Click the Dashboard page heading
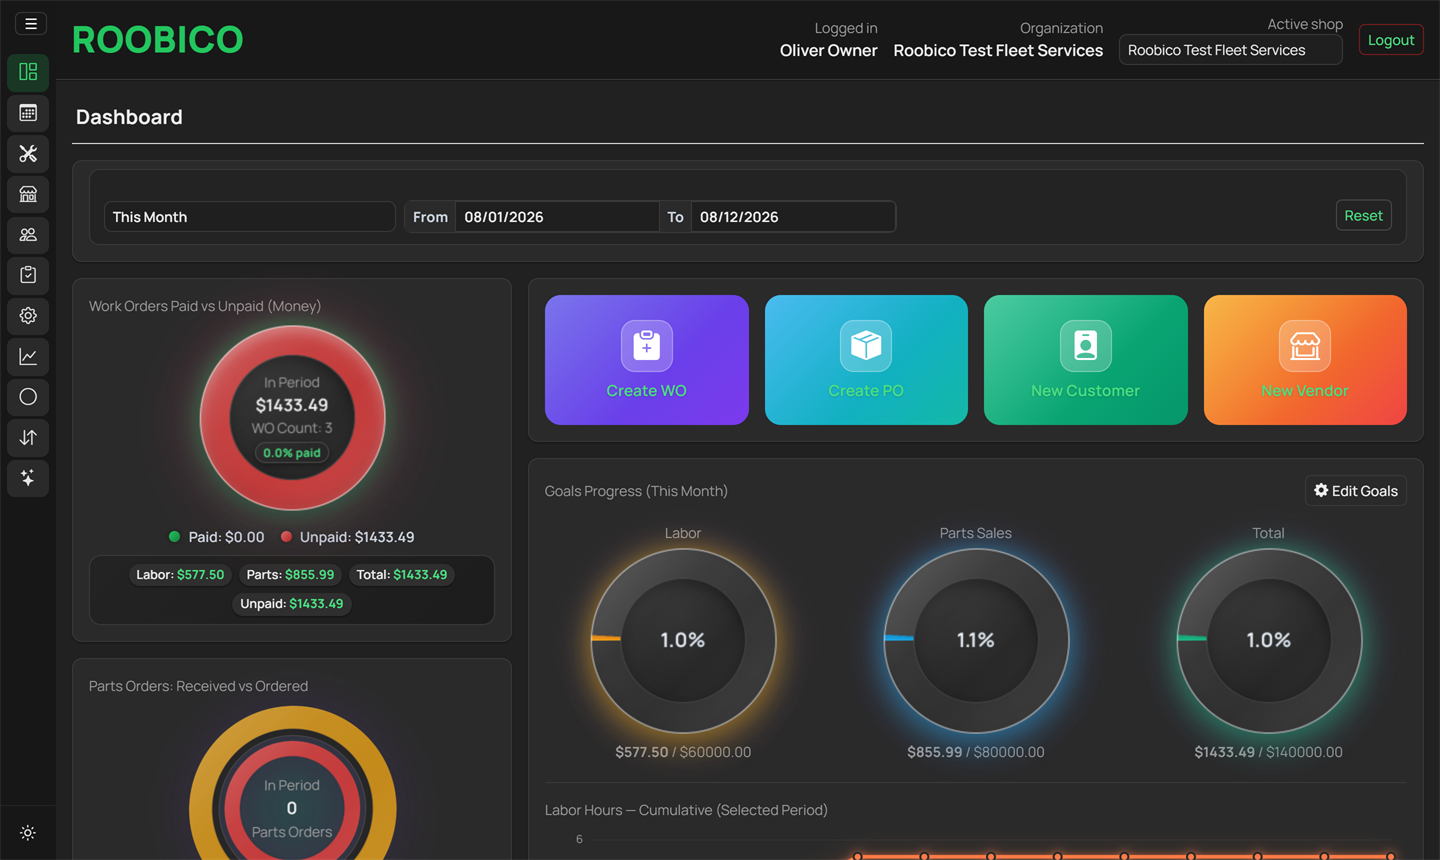1440x860 pixels. (129, 117)
